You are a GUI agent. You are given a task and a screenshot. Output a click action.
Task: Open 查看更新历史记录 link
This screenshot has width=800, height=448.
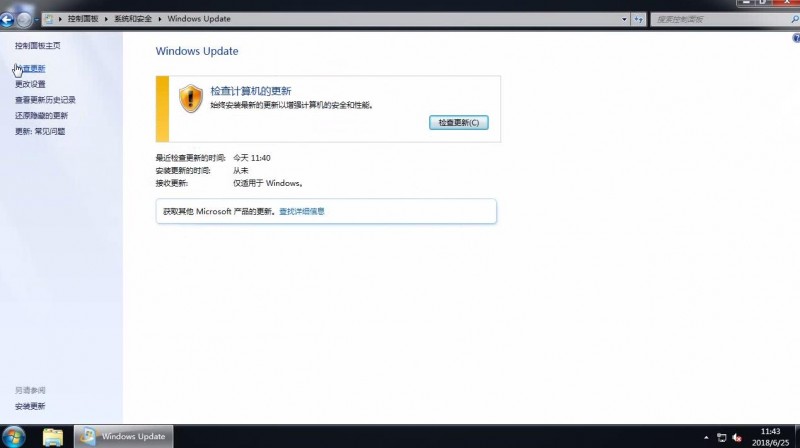point(45,99)
